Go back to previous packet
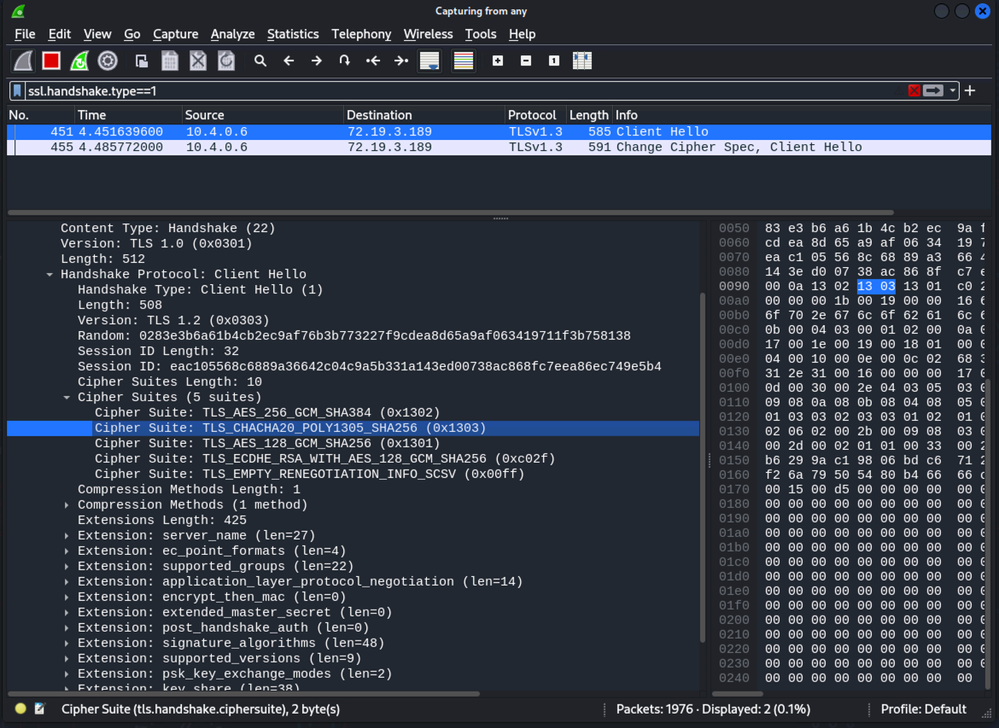Viewport: 999px width, 728px height. (x=289, y=61)
